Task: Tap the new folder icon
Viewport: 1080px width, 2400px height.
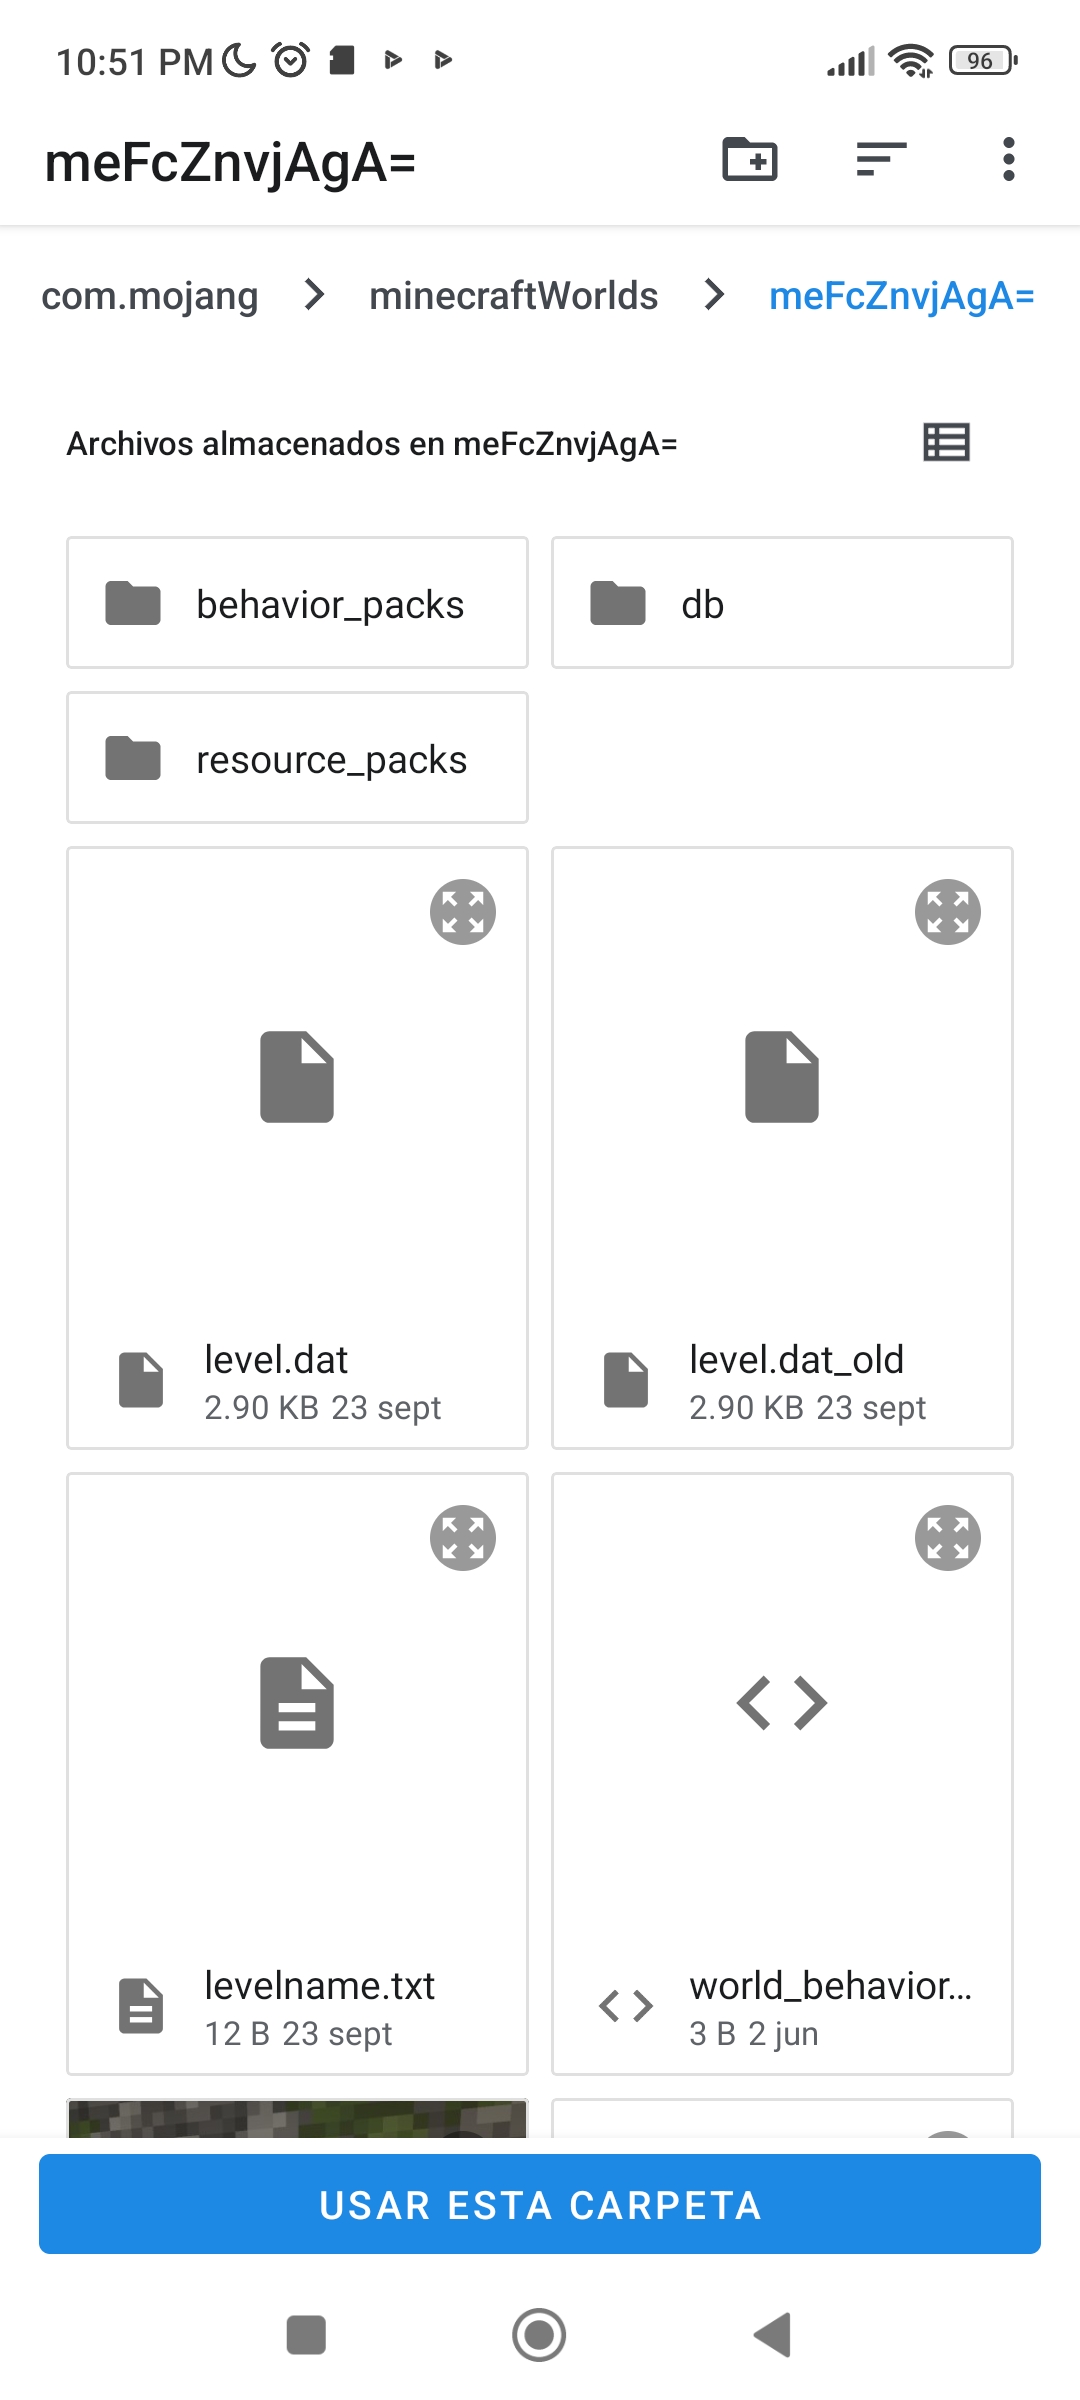Action: point(750,160)
